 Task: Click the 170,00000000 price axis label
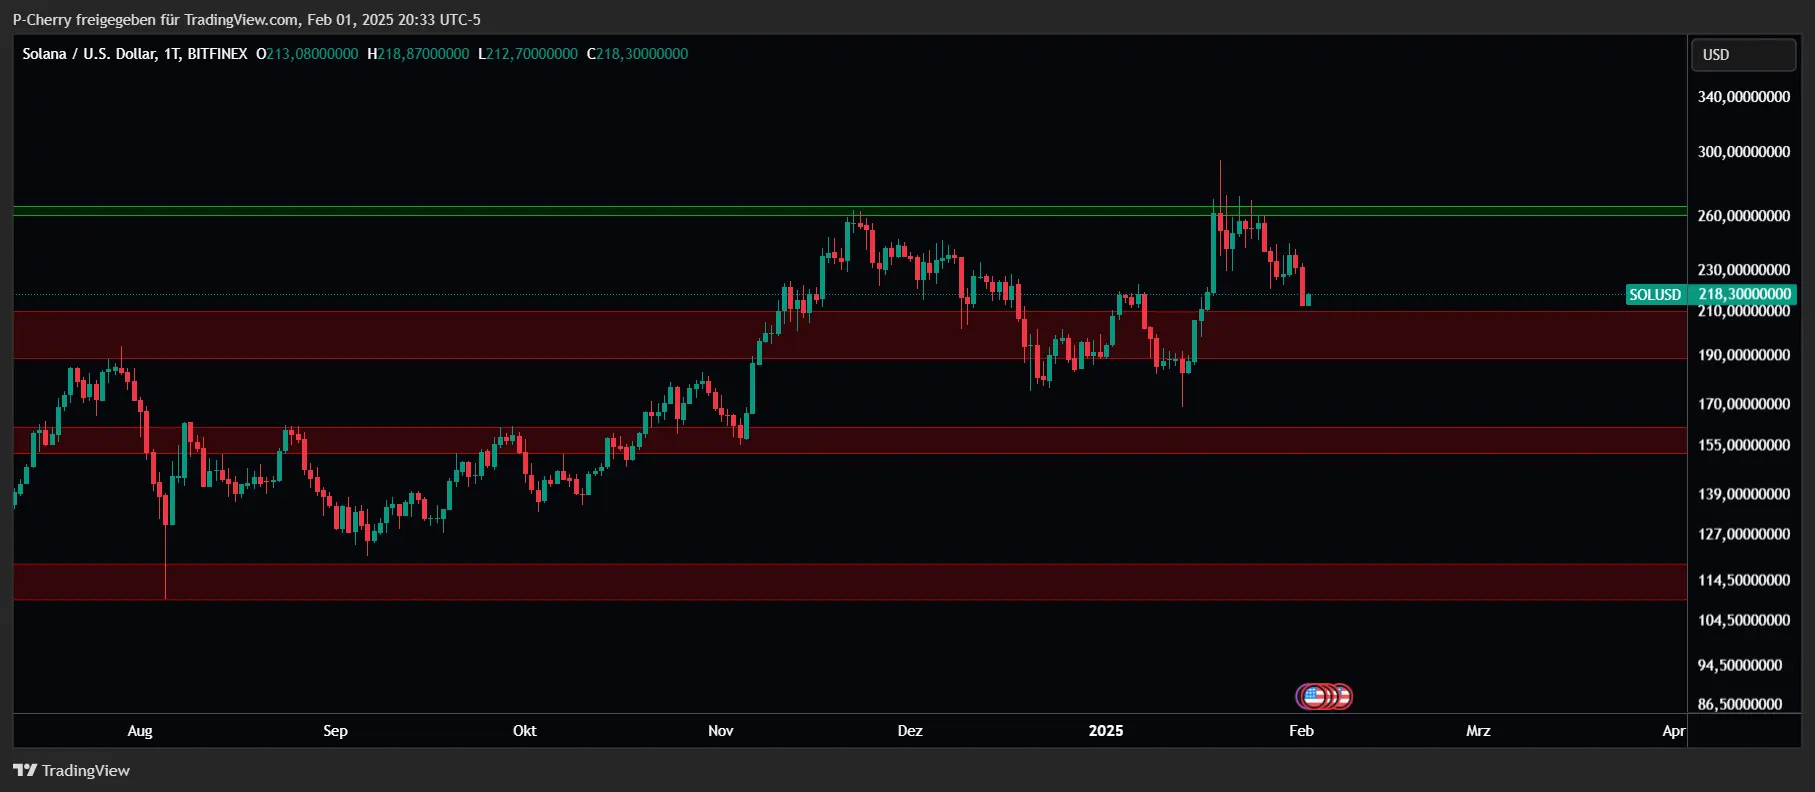click(x=1744, y=404)
